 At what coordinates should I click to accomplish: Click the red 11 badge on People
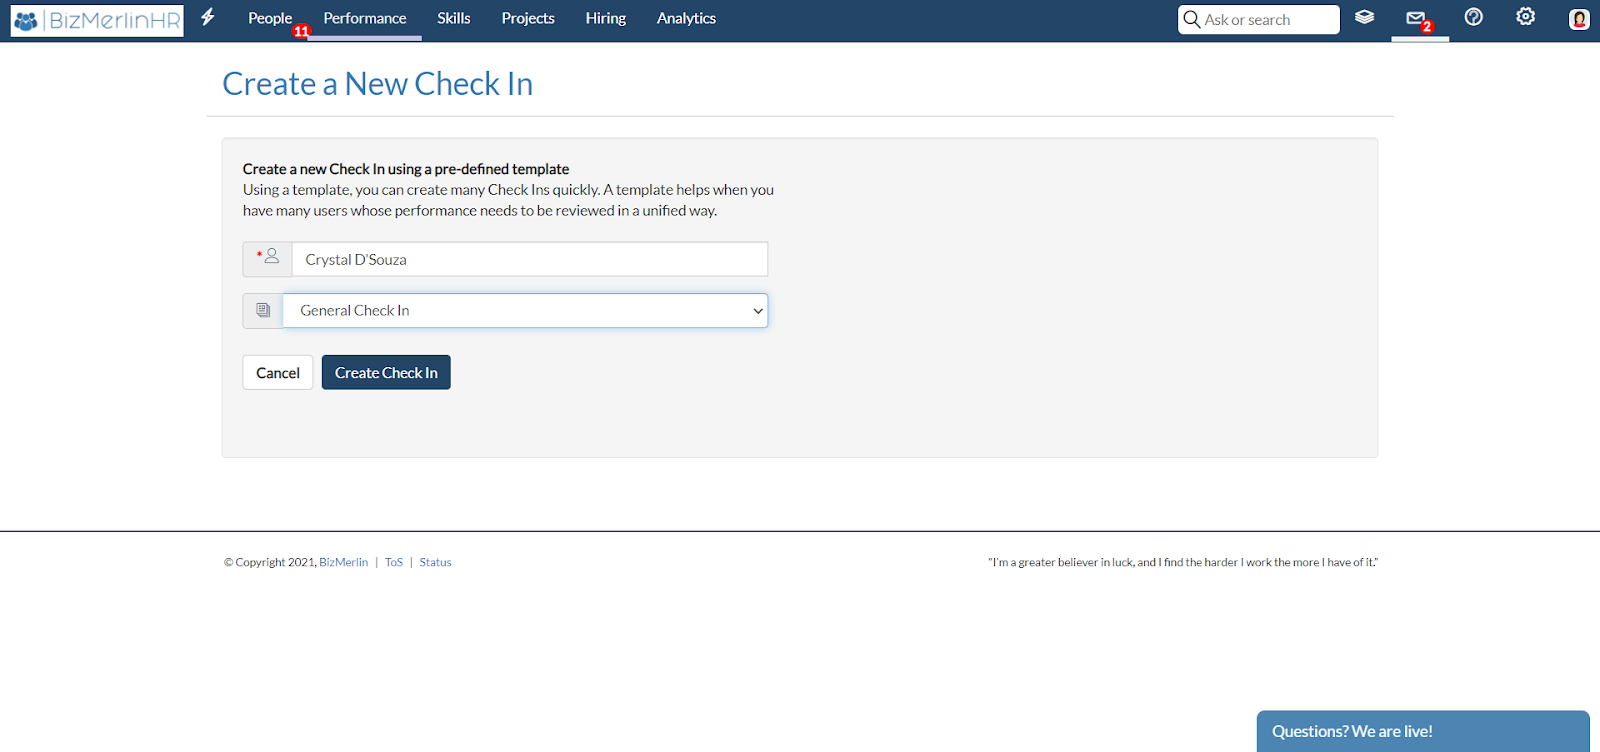pos(301,31)
